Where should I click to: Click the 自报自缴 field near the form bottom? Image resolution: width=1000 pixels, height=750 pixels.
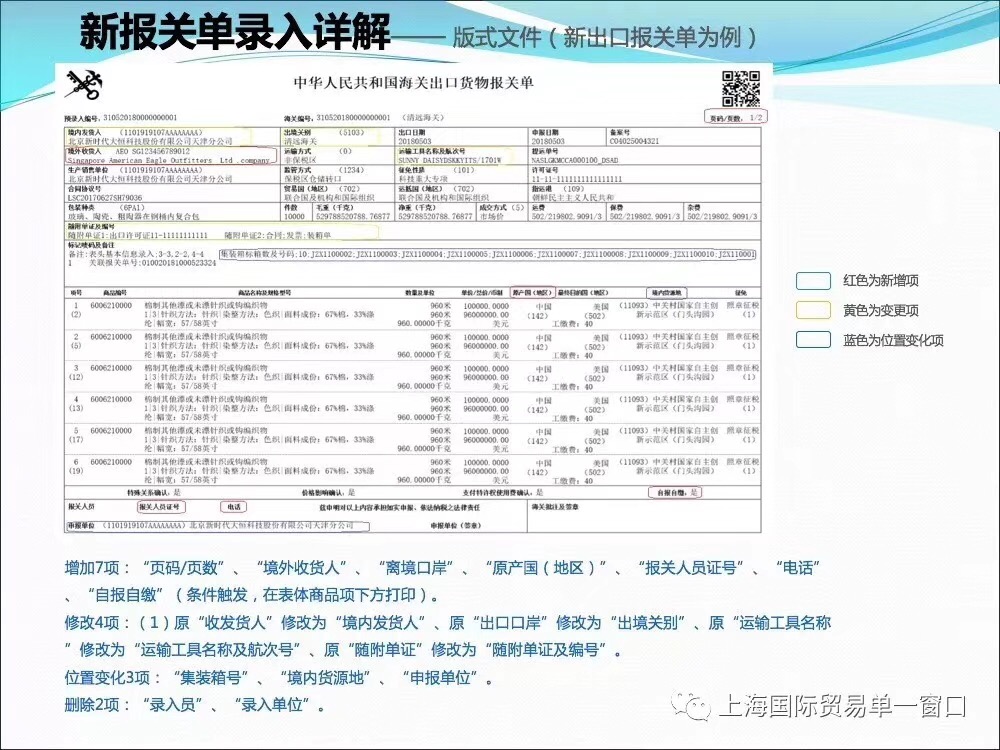pos(676,492)
